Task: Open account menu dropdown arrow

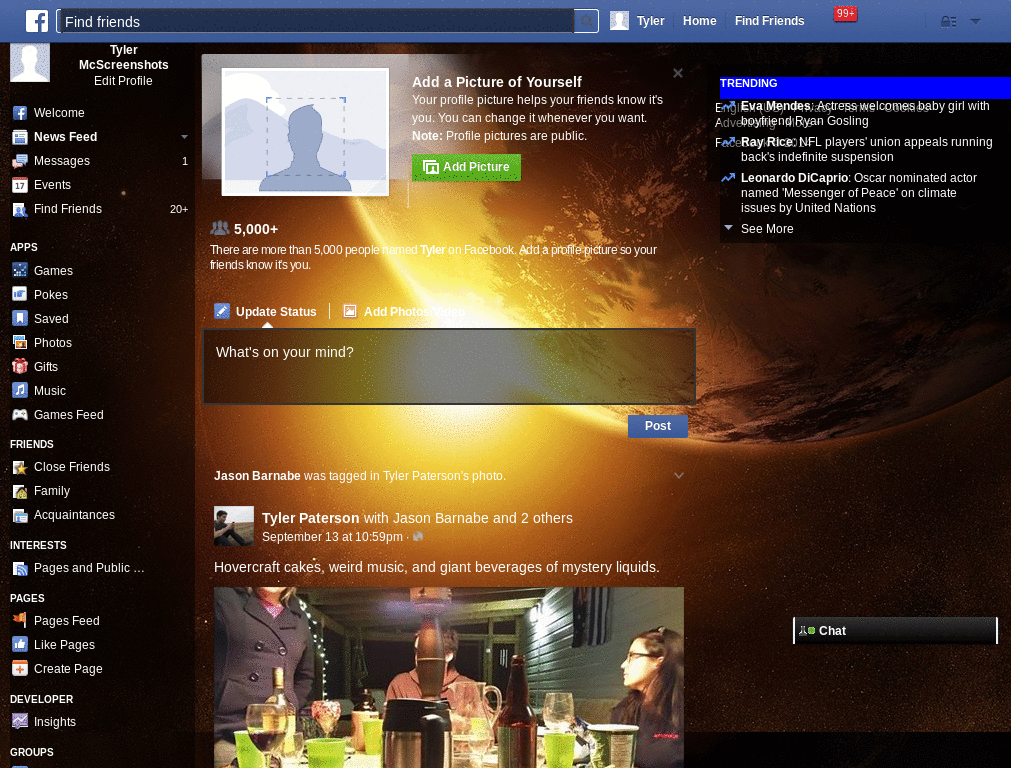Action: tap(975, 22)
